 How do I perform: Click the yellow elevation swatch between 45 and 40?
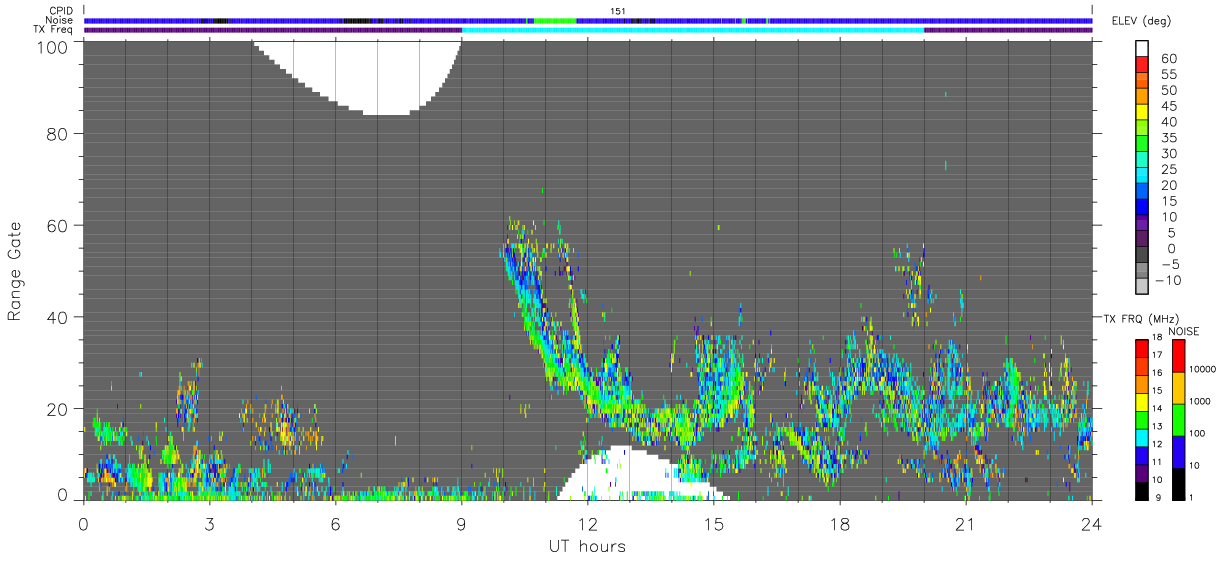[1142, 111]
